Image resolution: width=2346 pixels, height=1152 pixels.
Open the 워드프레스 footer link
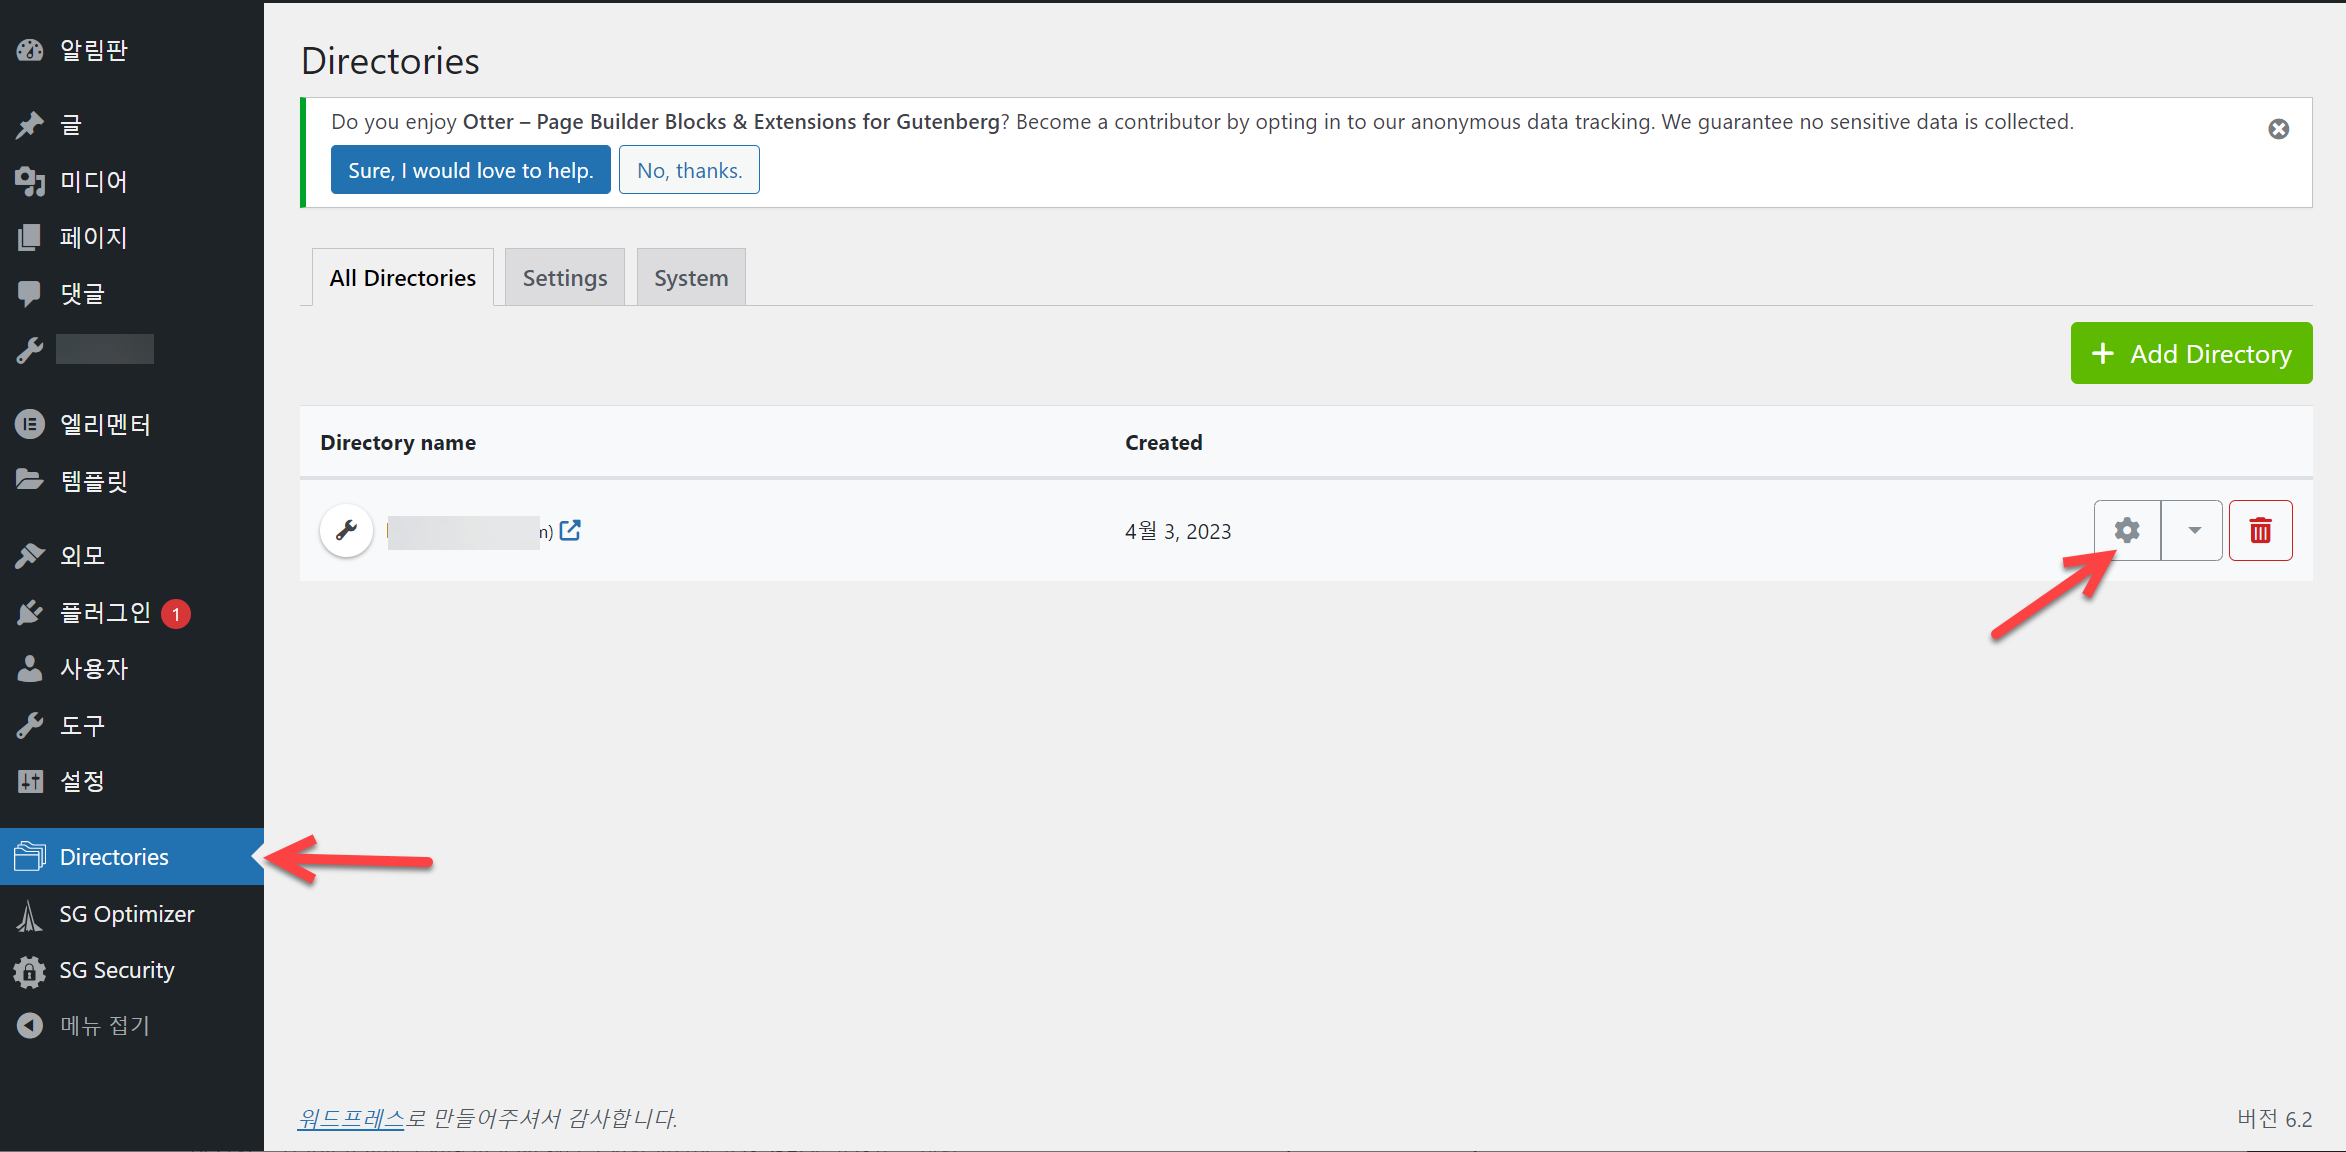click(351, 1118)
